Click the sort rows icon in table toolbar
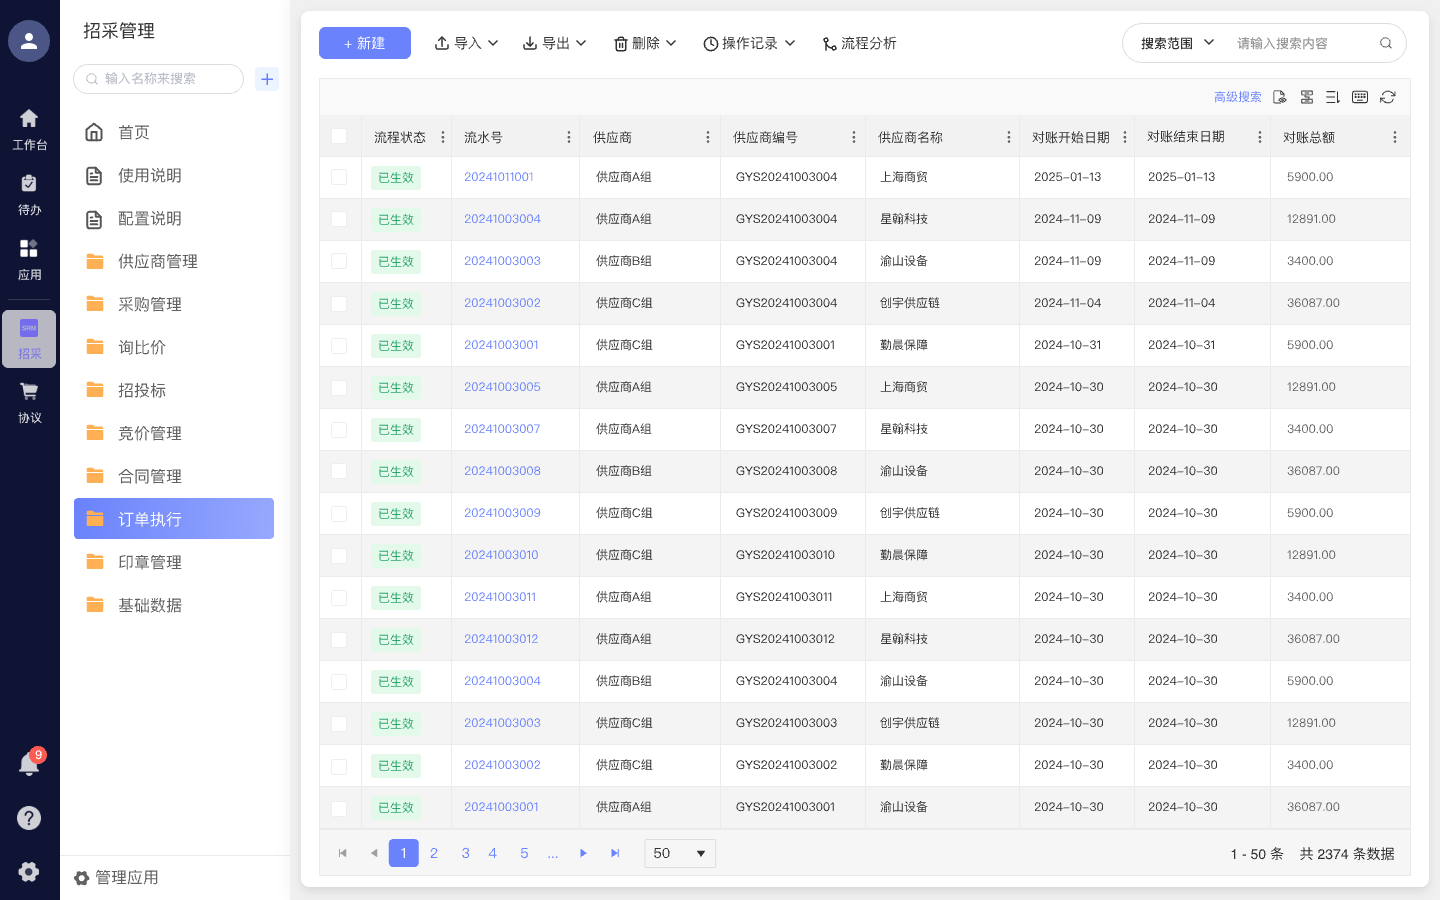The image size is (1440, 900). coord(1333,97)
